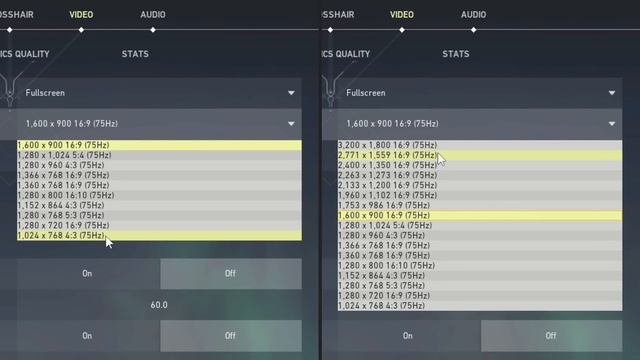
Task: Choose 1,280 x 960 4:3 in right list
Action: (x=480, y=236)
